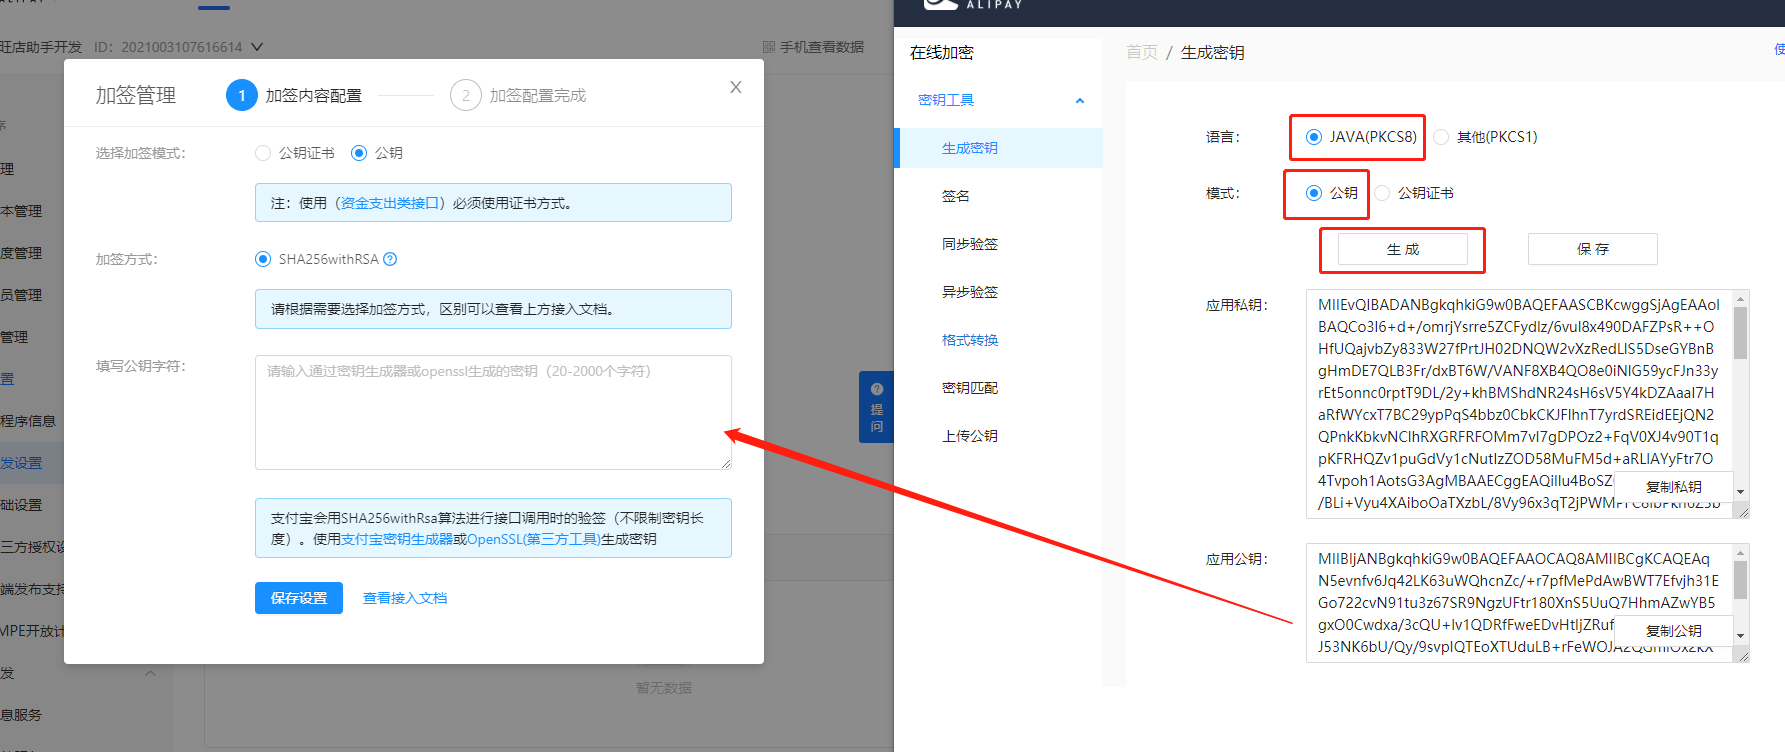Select the 公钥证书 radio in dialog
1785x752 pixels.
[x=263, y=153]
